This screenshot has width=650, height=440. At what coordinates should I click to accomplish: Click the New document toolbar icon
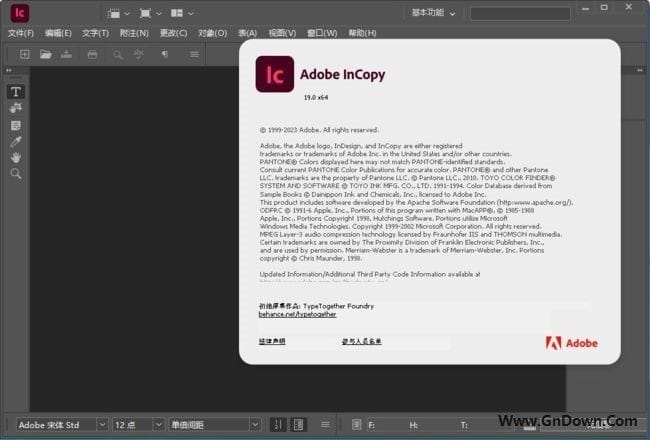click(24, 54)
